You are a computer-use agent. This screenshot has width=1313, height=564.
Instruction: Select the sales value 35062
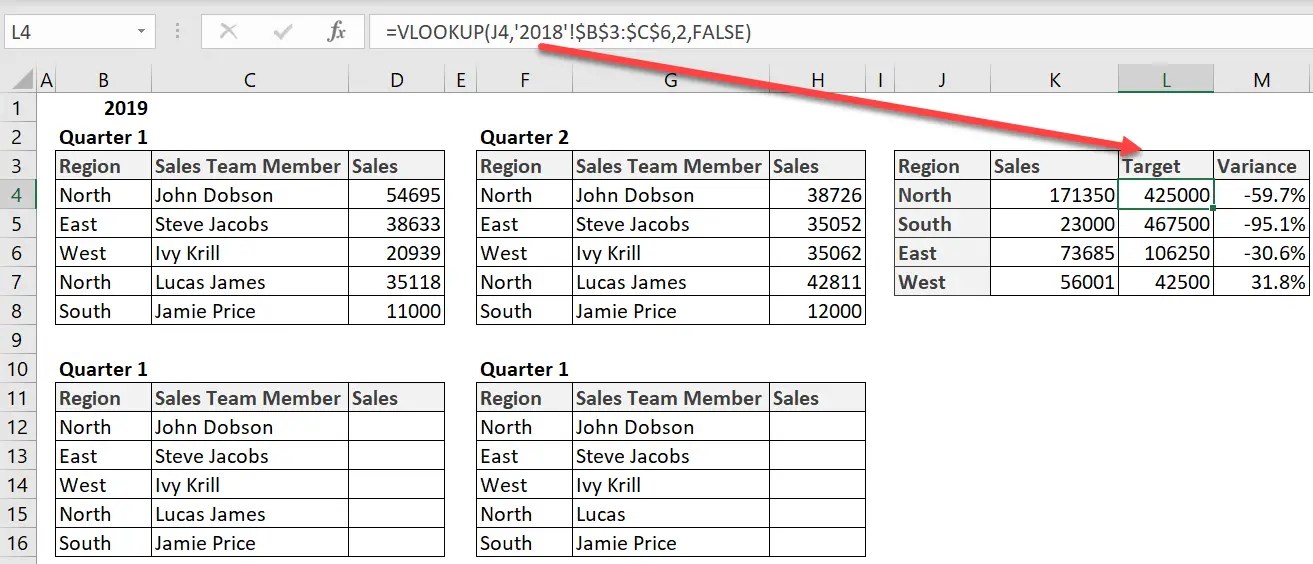coord(818,253)
